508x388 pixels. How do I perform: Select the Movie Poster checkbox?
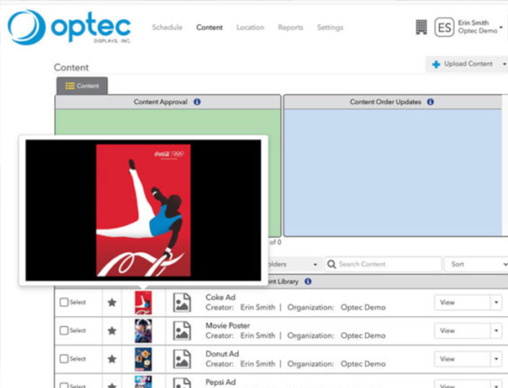tap(64, 331)
